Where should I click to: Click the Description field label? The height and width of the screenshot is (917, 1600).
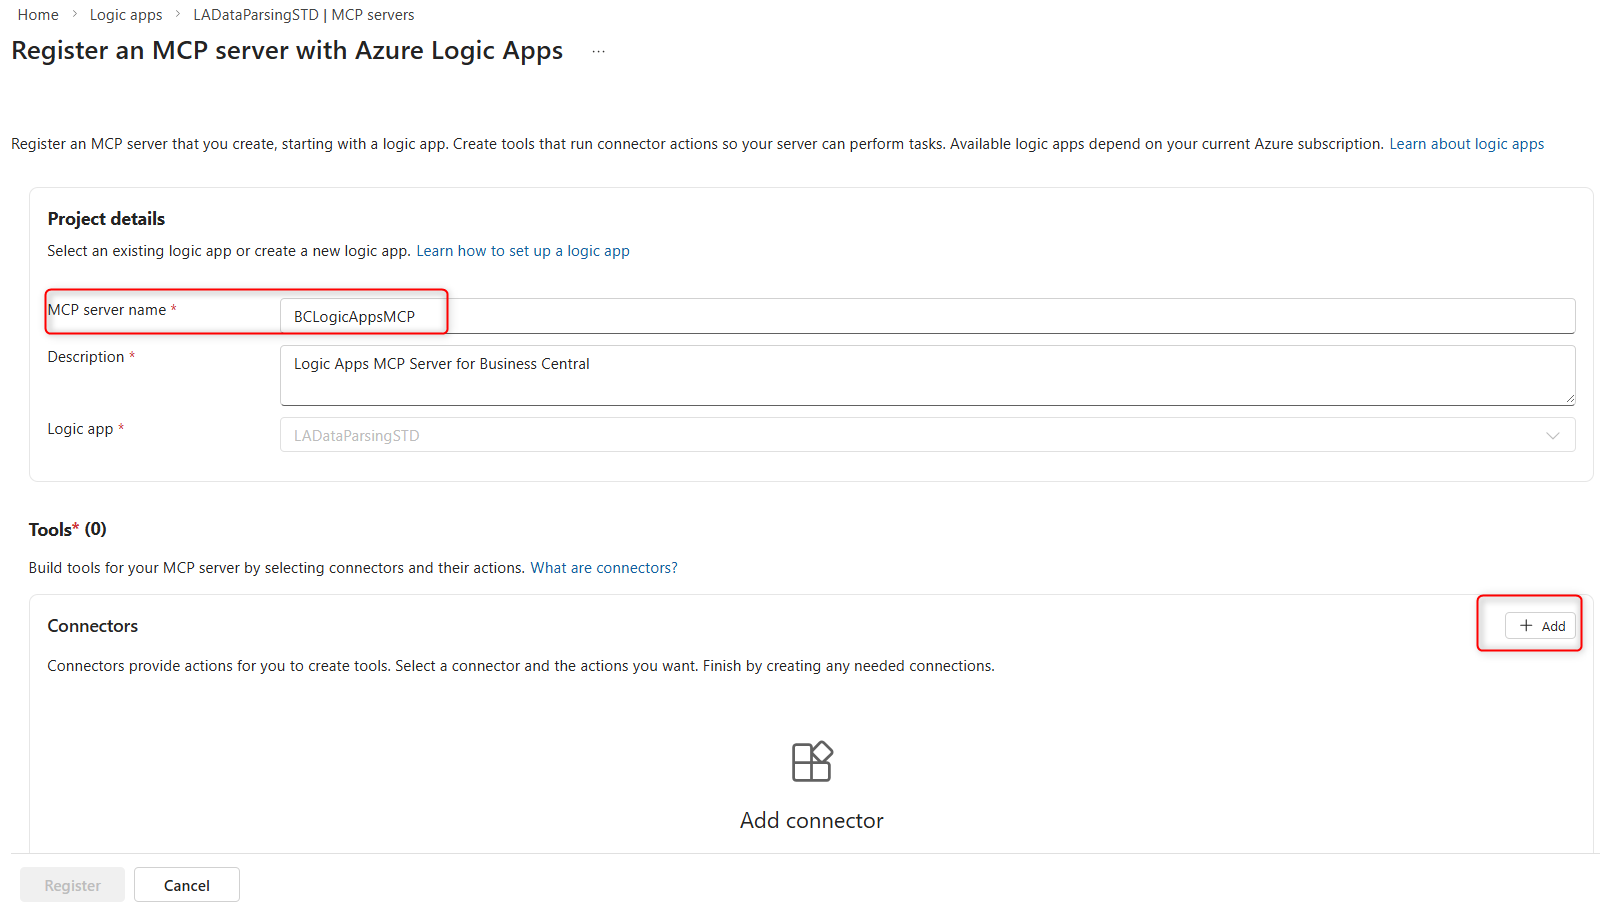pyautogui.click(x=86, y=357)
